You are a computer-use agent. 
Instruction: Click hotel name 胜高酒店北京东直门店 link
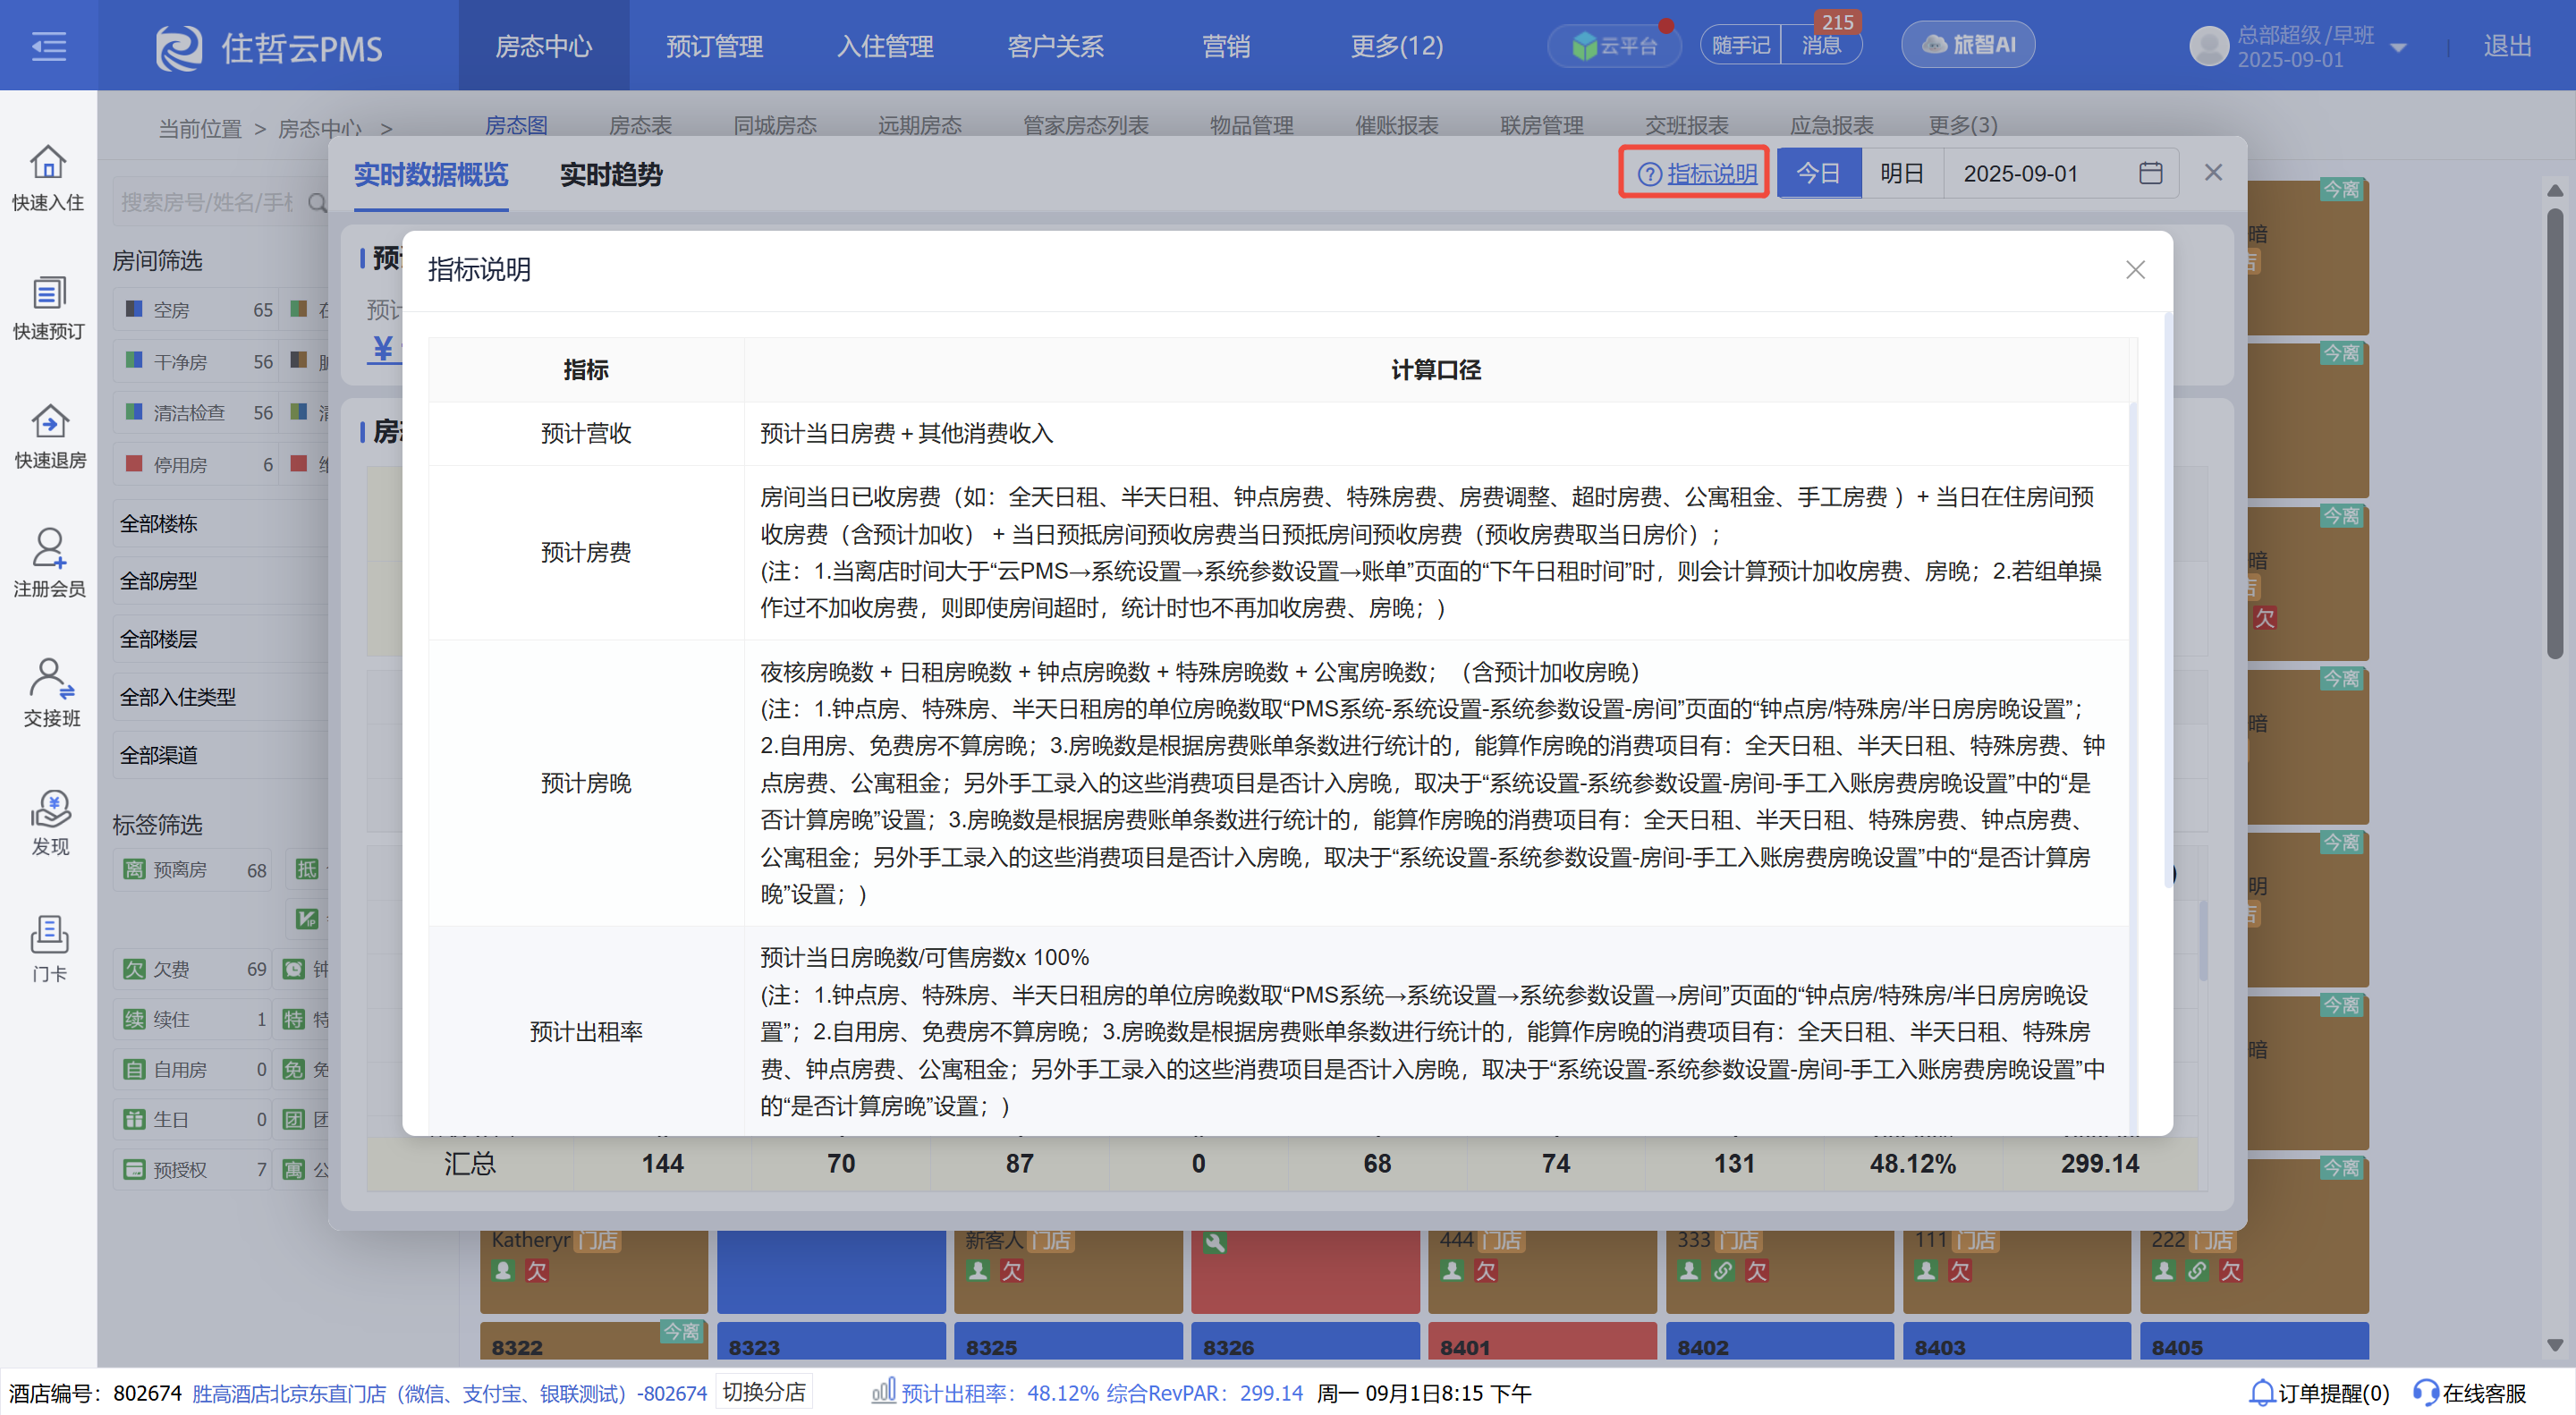(449, 1393)
